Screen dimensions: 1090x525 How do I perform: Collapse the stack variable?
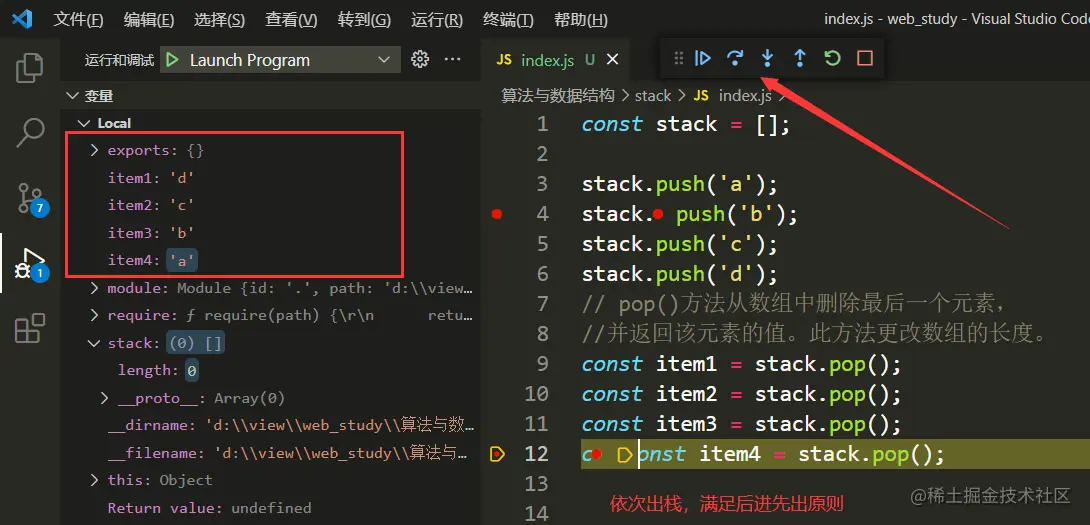(95, 343)
